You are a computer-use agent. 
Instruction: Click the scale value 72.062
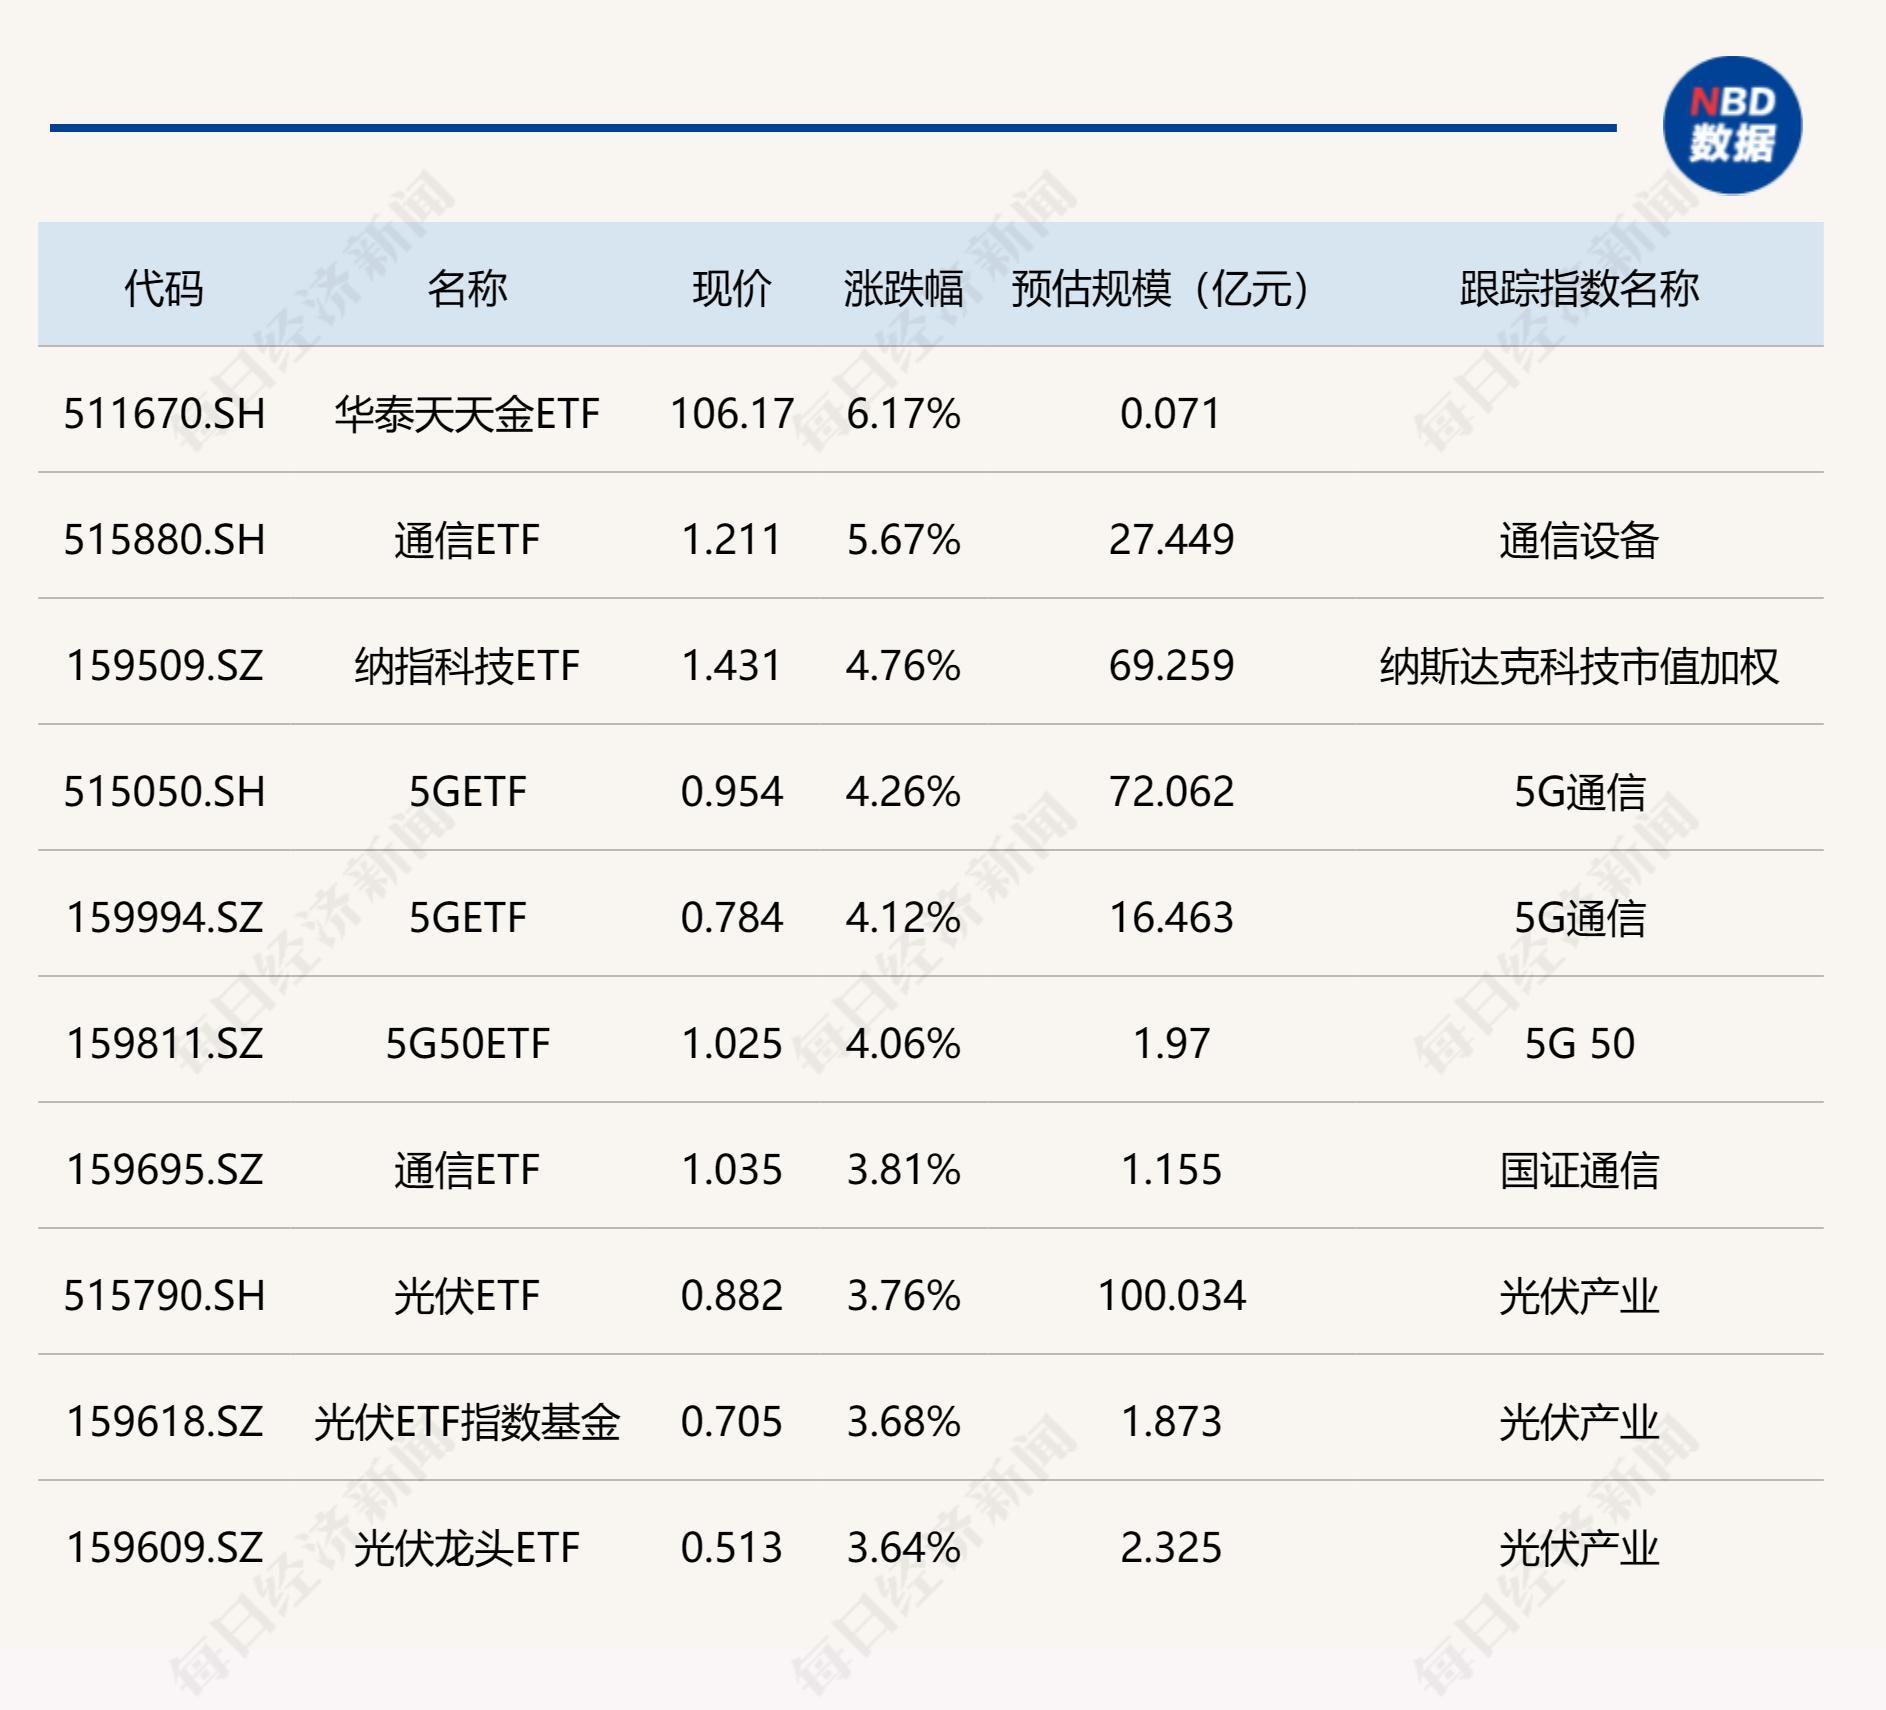click(1171, 792)
